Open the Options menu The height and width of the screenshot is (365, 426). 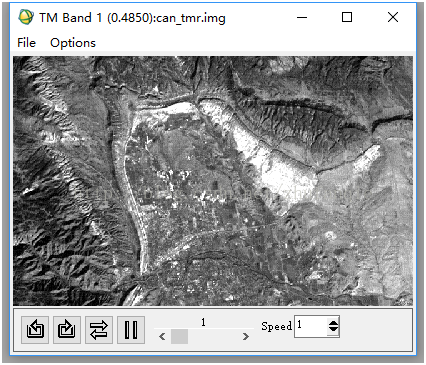[73, 43]
